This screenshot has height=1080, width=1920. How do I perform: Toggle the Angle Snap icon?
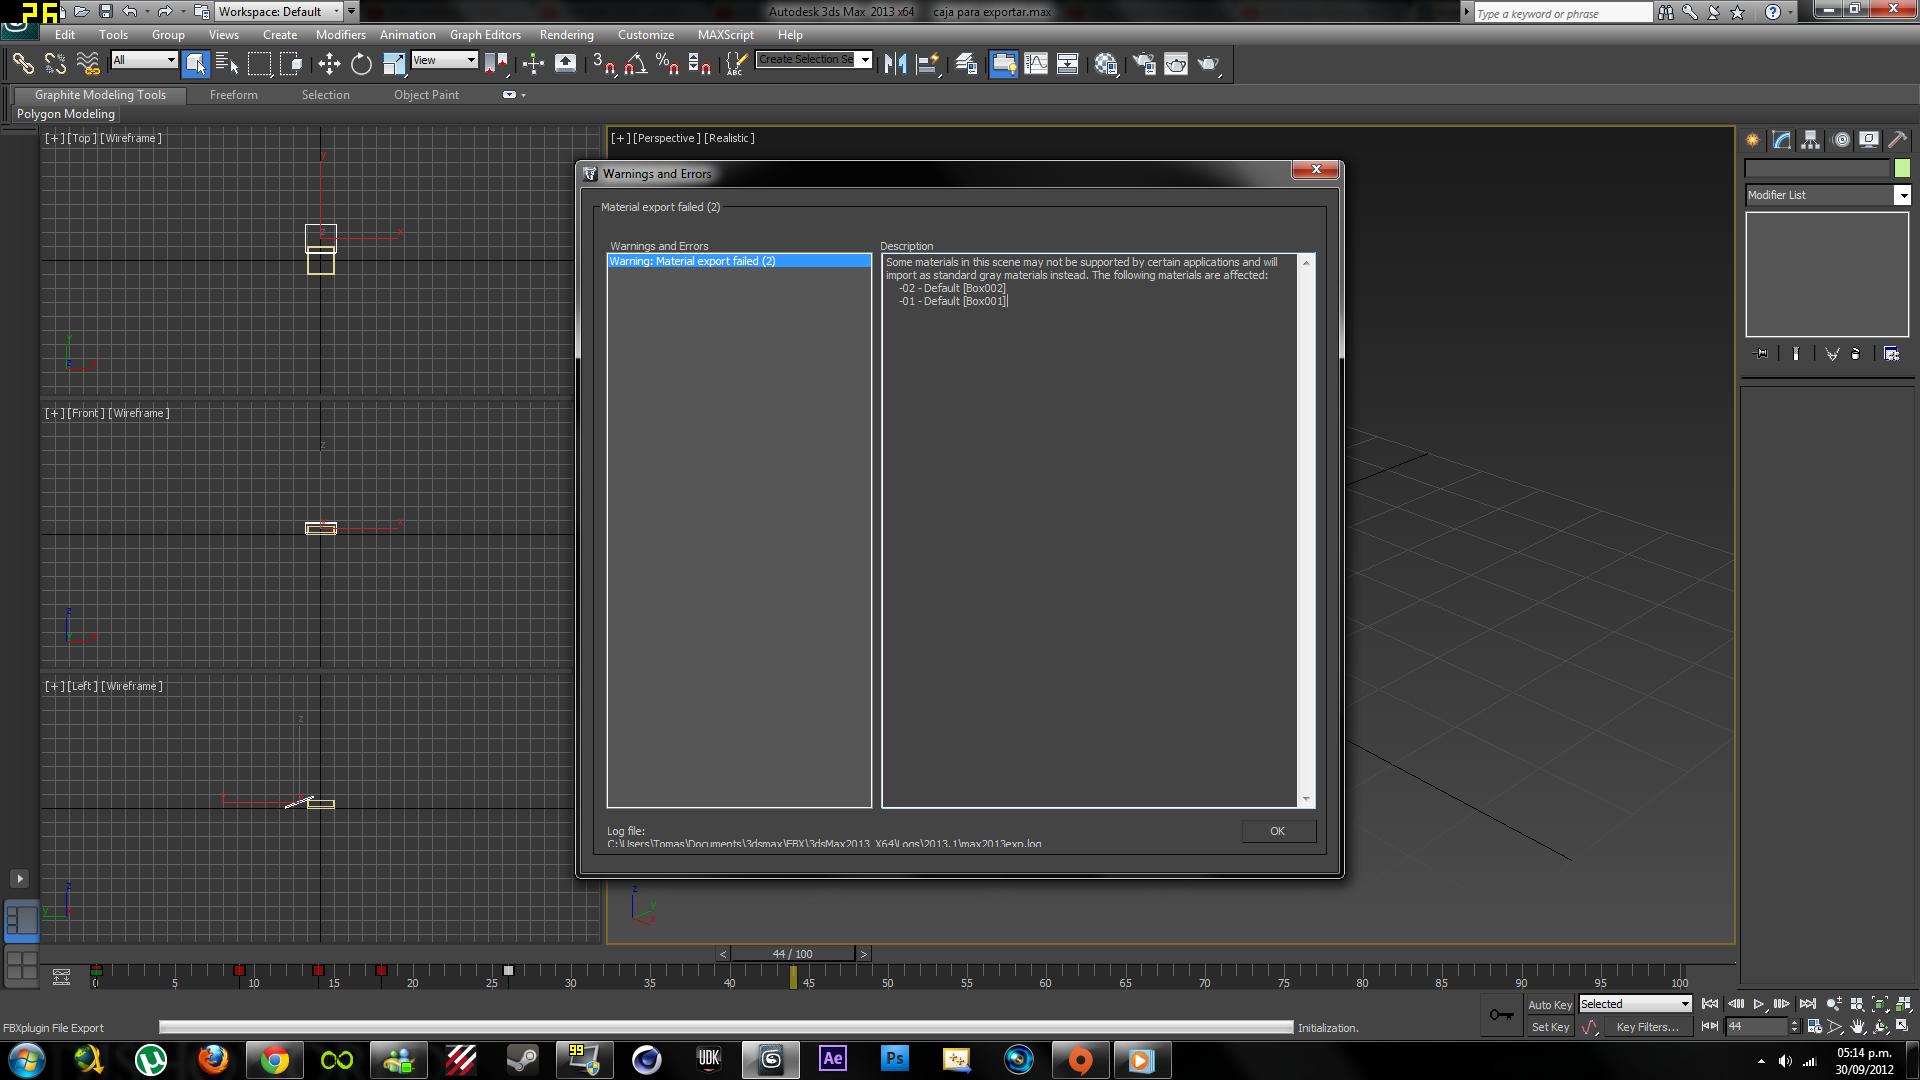635,64
